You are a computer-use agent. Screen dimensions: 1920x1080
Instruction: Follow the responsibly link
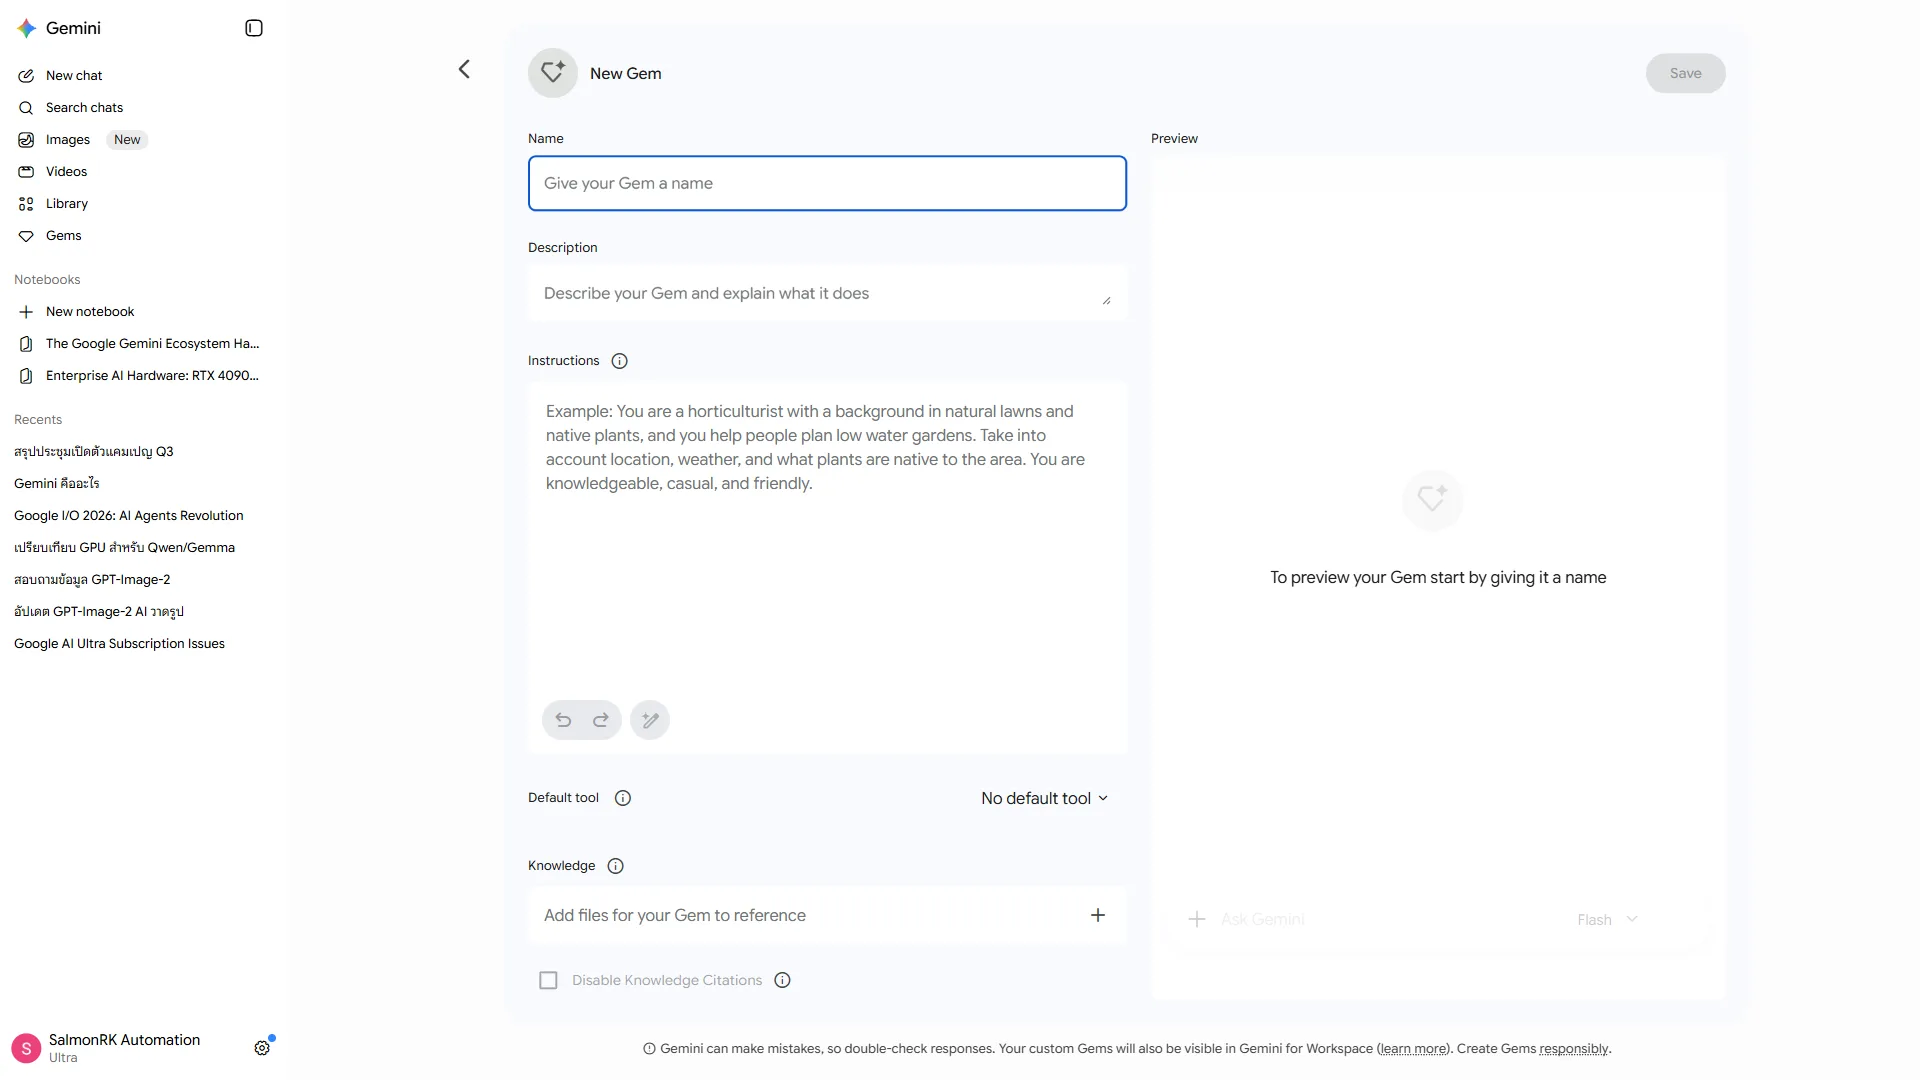[x=1574, y=1049]
